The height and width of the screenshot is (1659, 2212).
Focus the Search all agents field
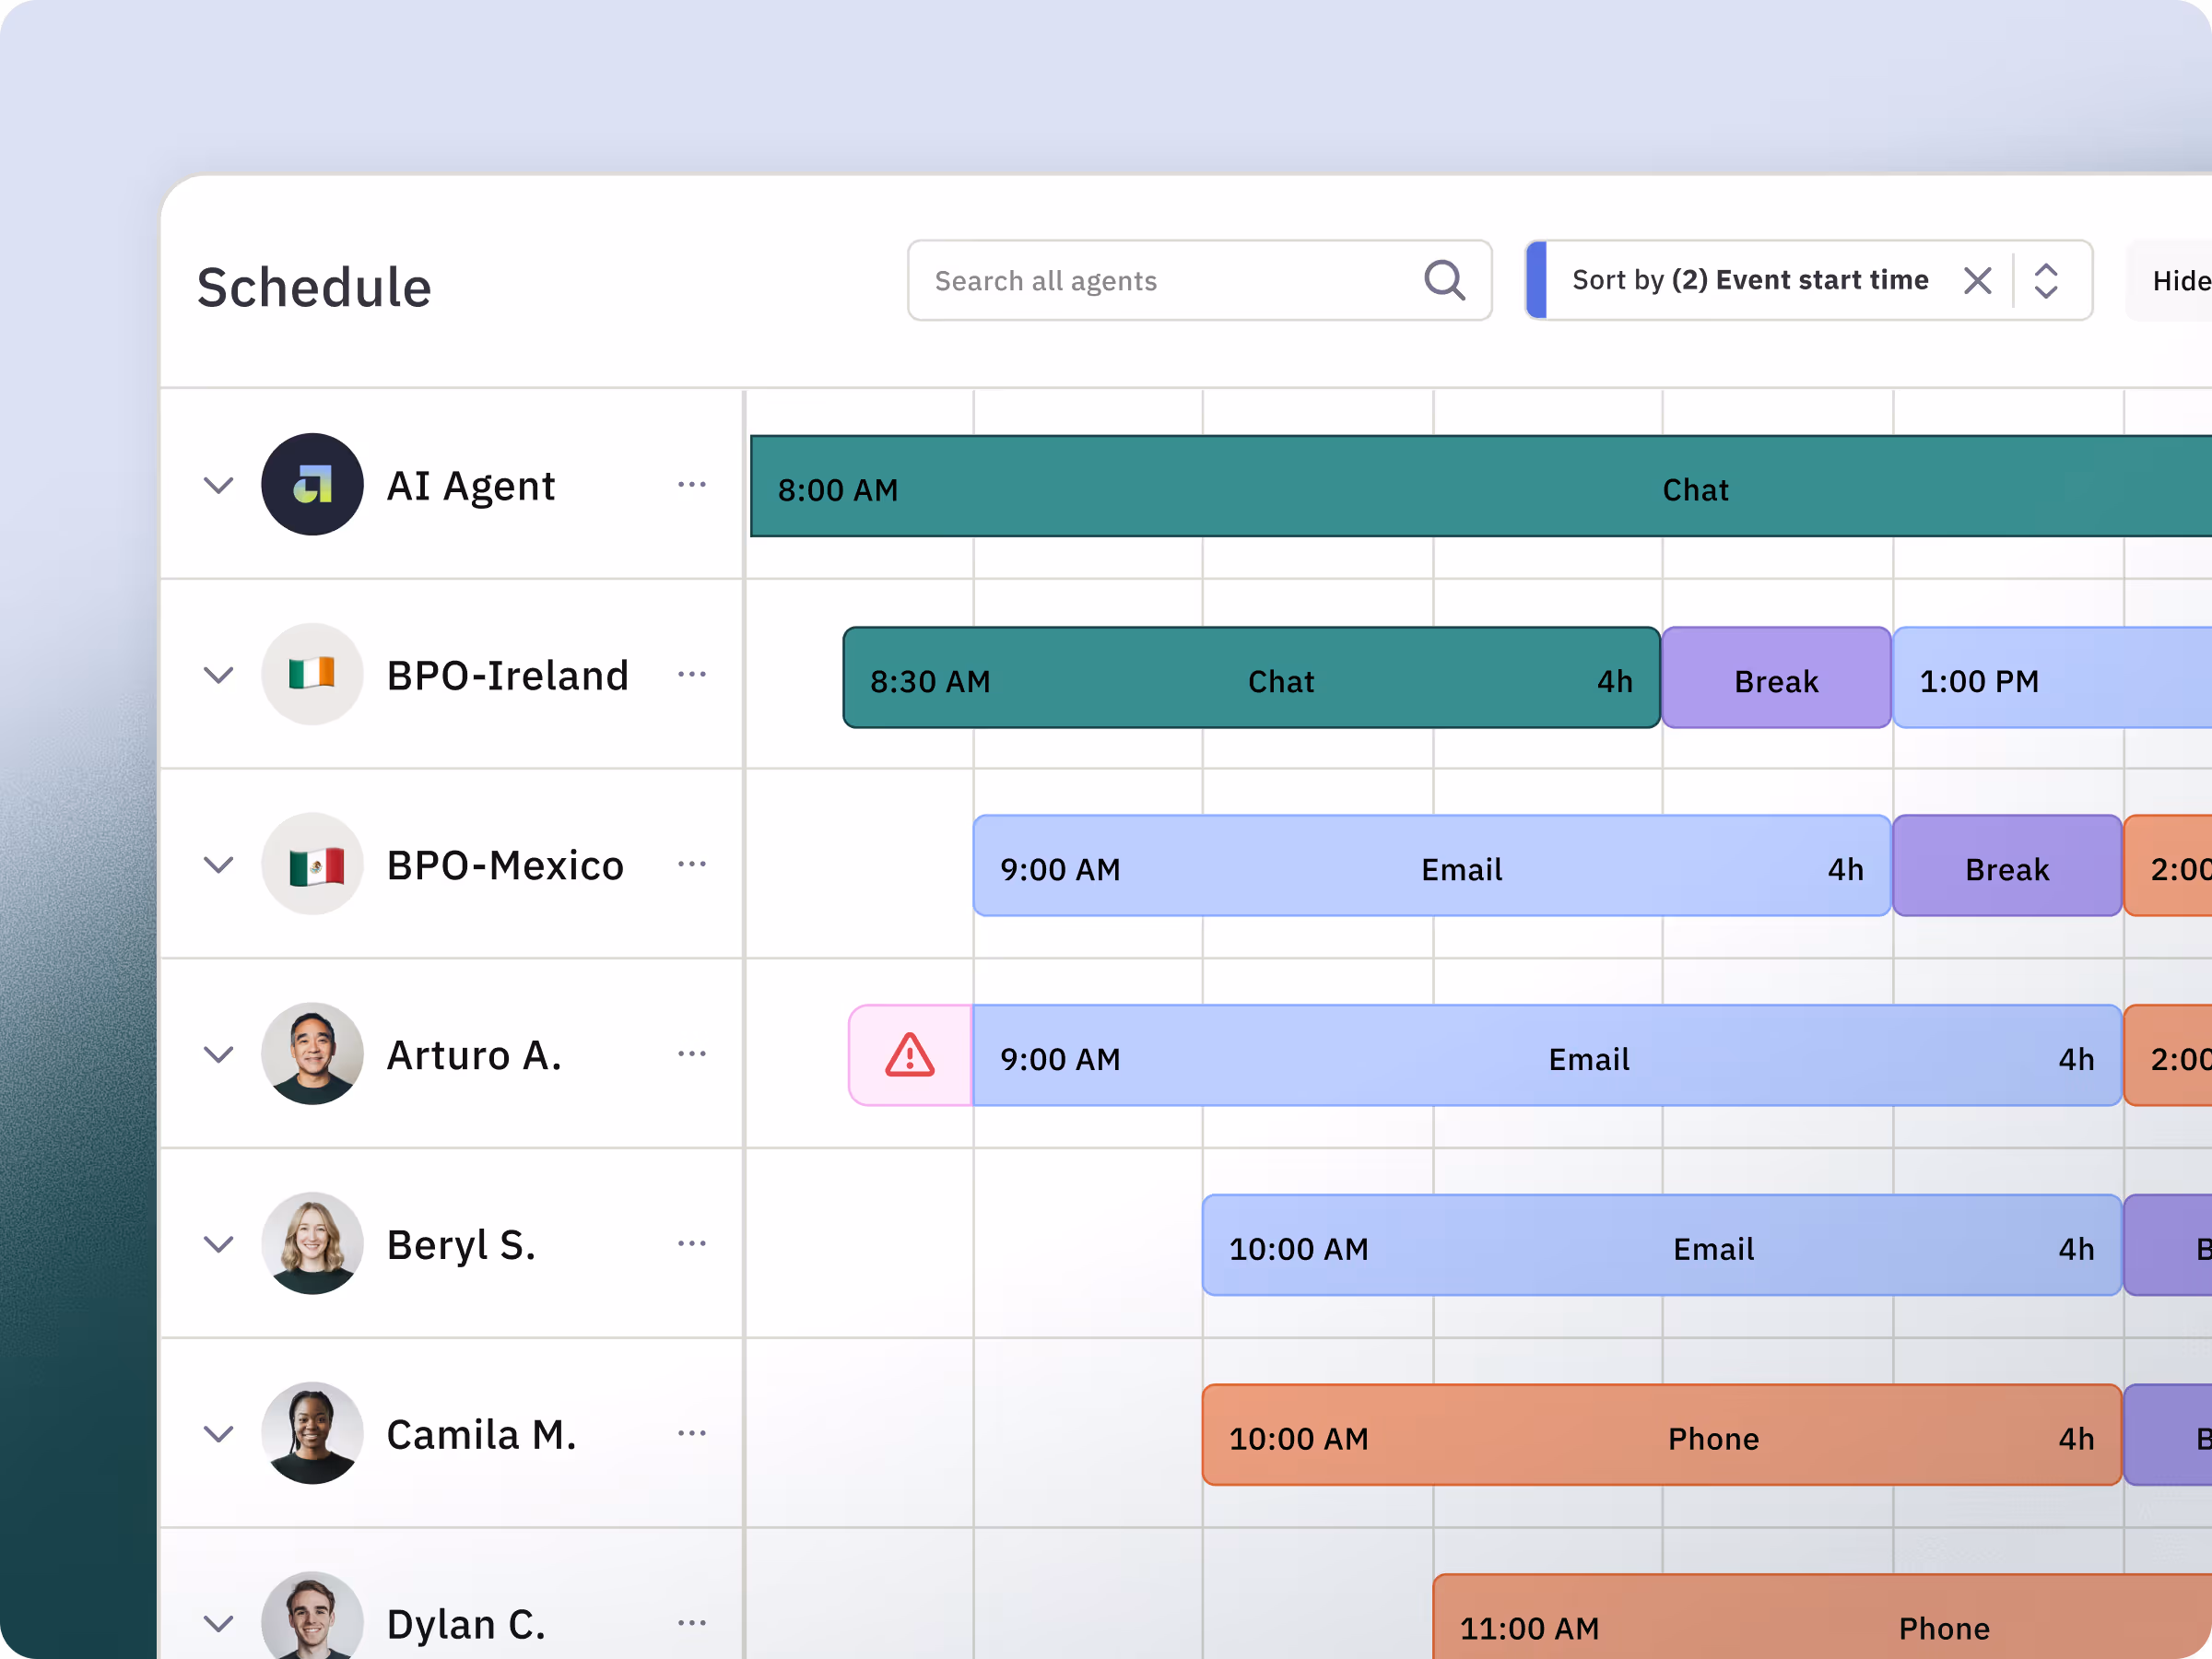point(1160,281)
